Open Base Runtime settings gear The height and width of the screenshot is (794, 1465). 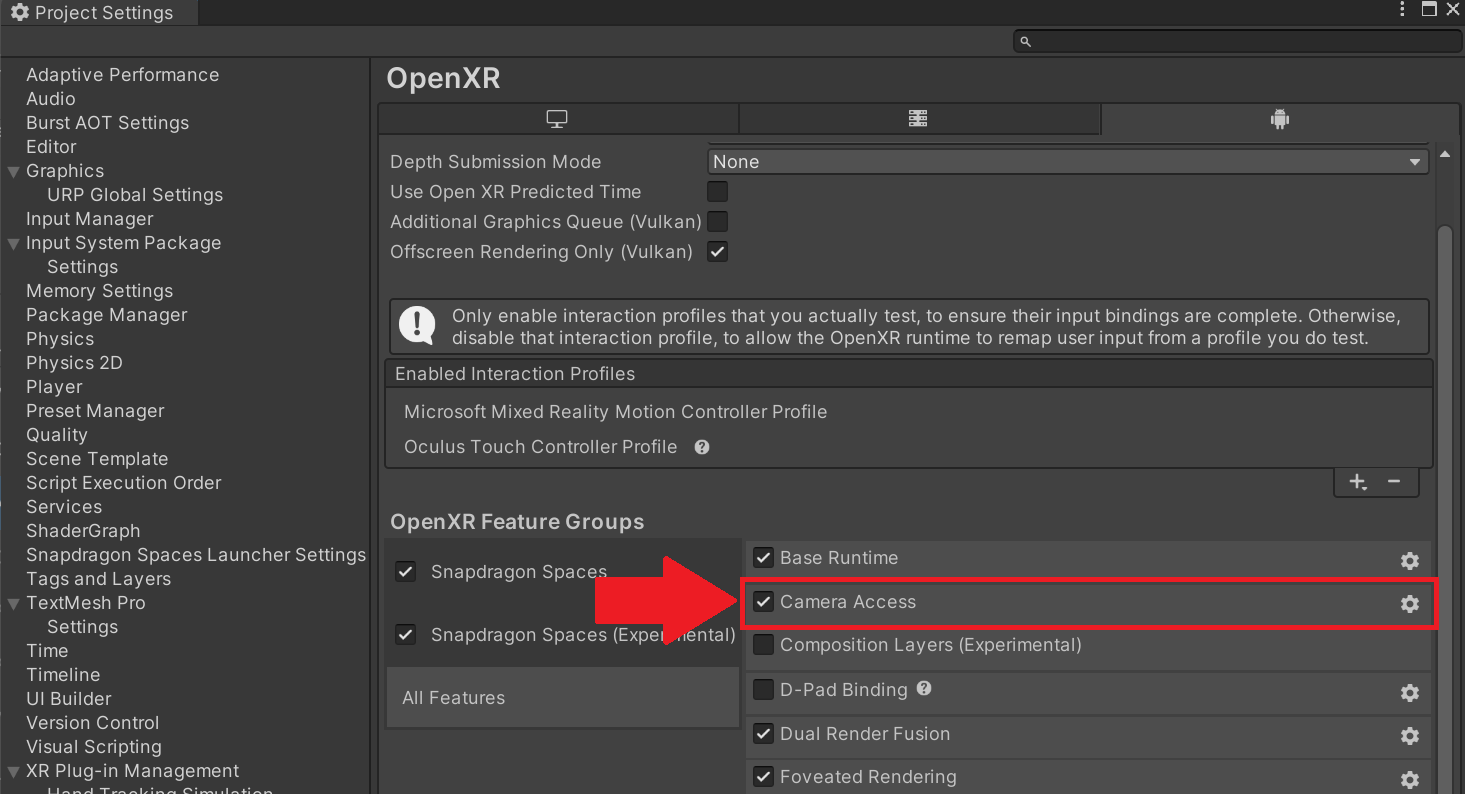tap(1409, 560)
